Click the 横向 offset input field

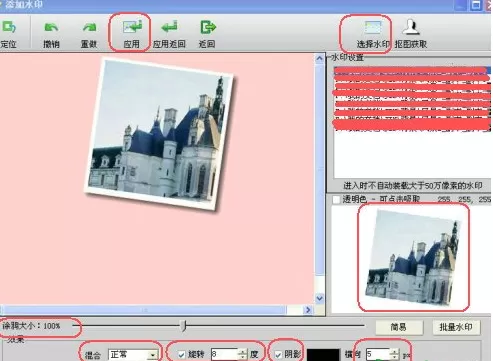pyautogui.click(x=378, y=354)
